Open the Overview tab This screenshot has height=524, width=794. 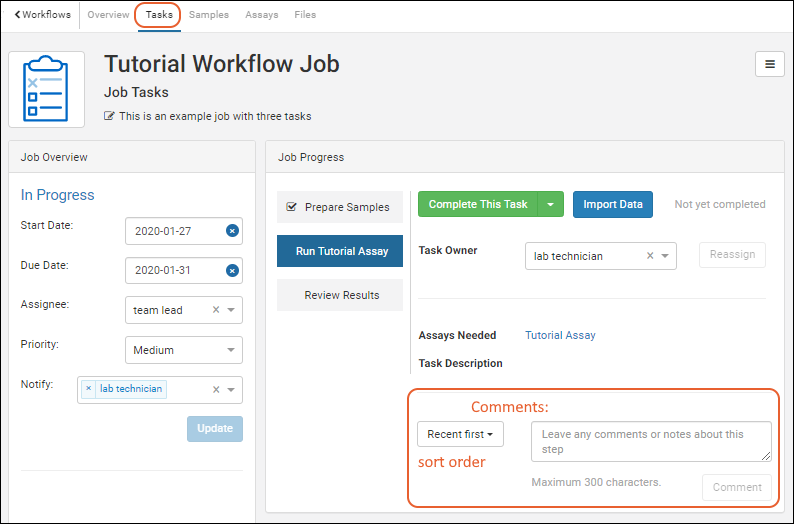click(108, 15)
